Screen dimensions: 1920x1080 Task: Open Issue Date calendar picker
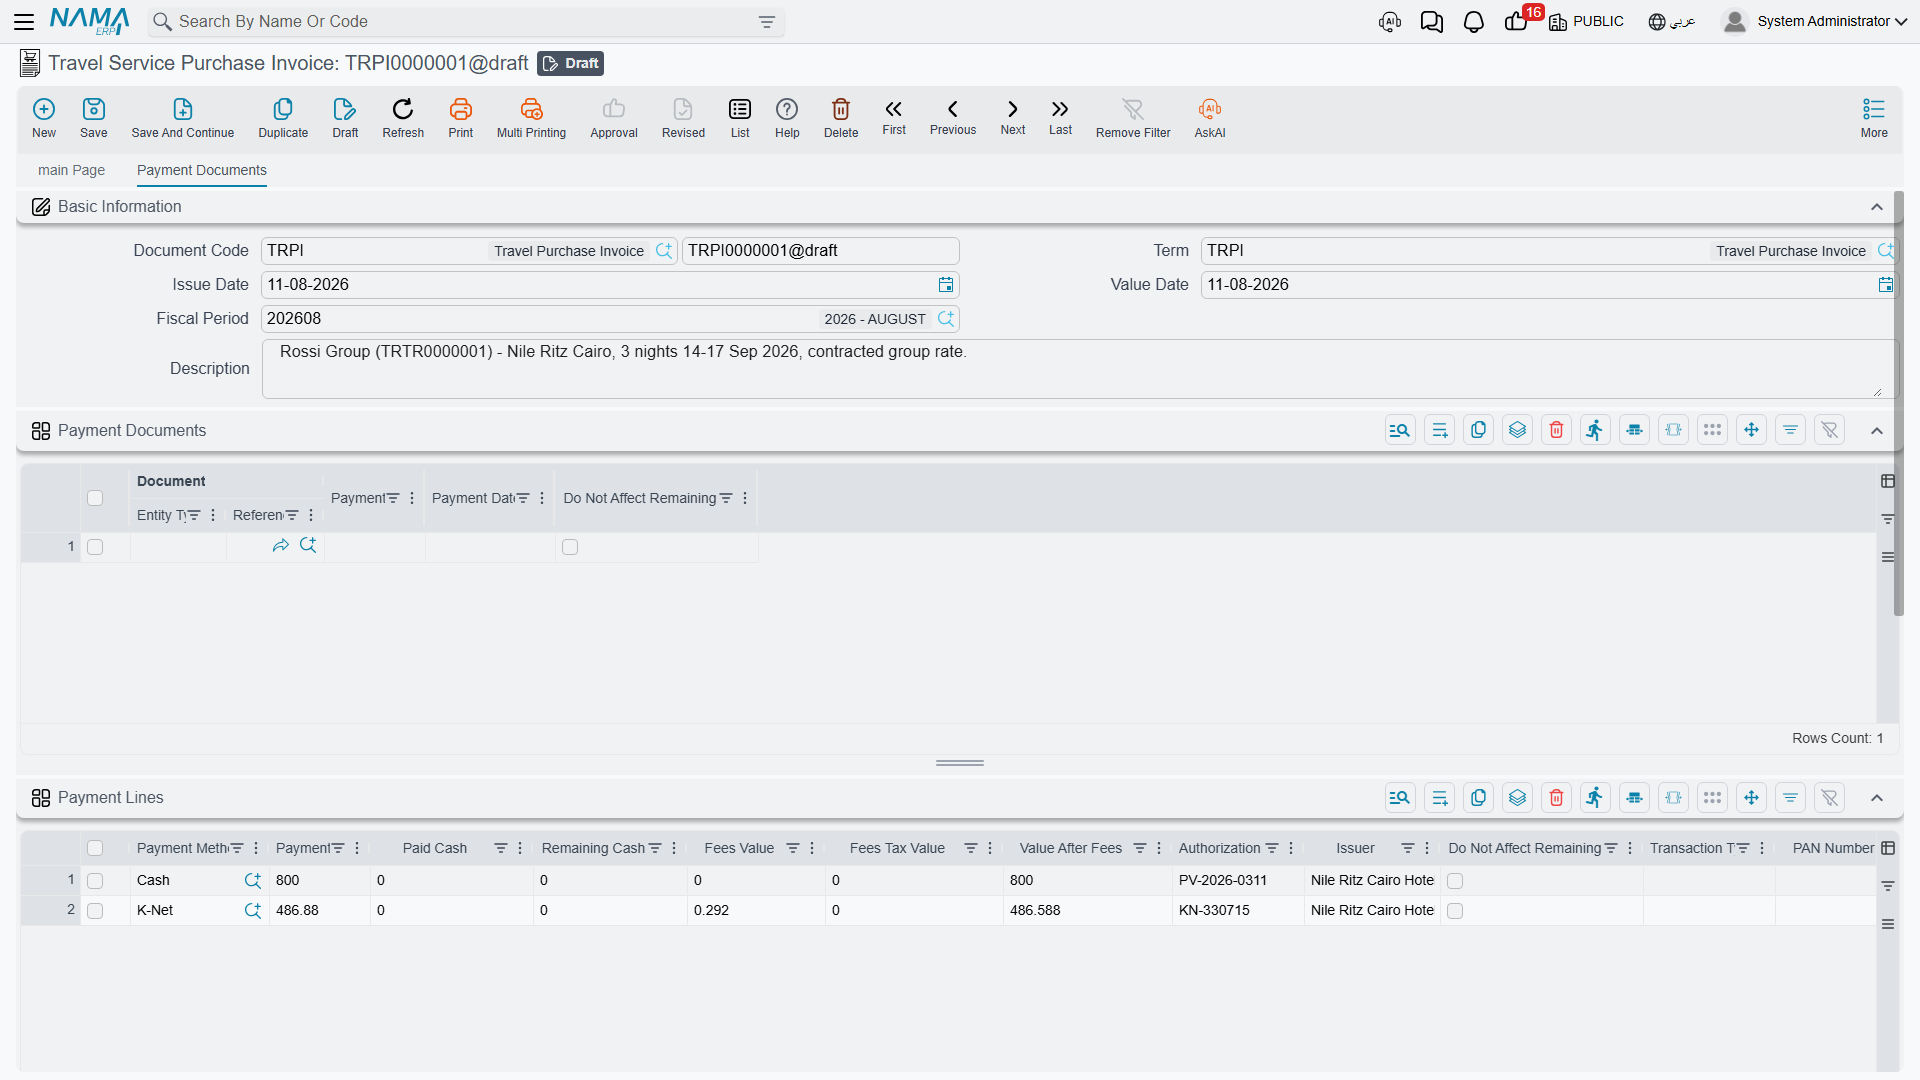point(946,285)
